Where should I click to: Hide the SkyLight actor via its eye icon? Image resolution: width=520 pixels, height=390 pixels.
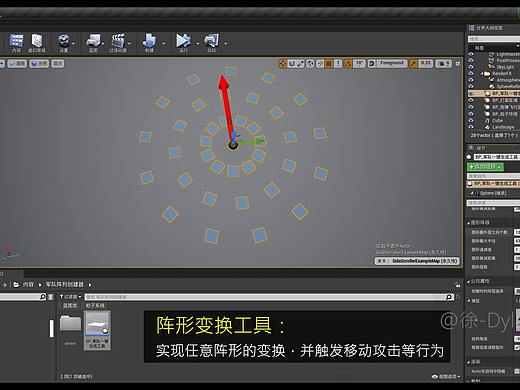click(471, 67)
